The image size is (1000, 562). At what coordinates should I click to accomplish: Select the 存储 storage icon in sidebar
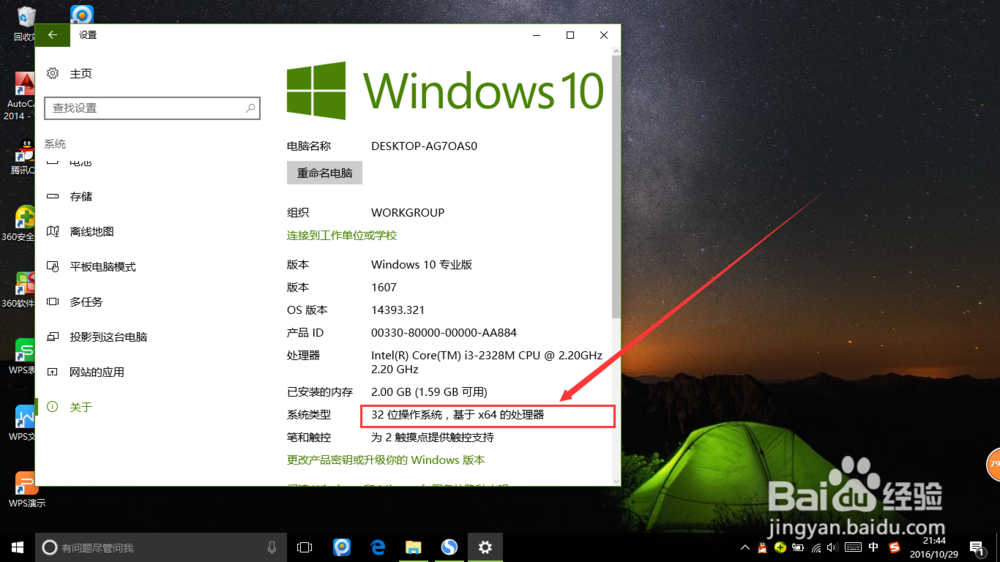[x=53, y=196]
